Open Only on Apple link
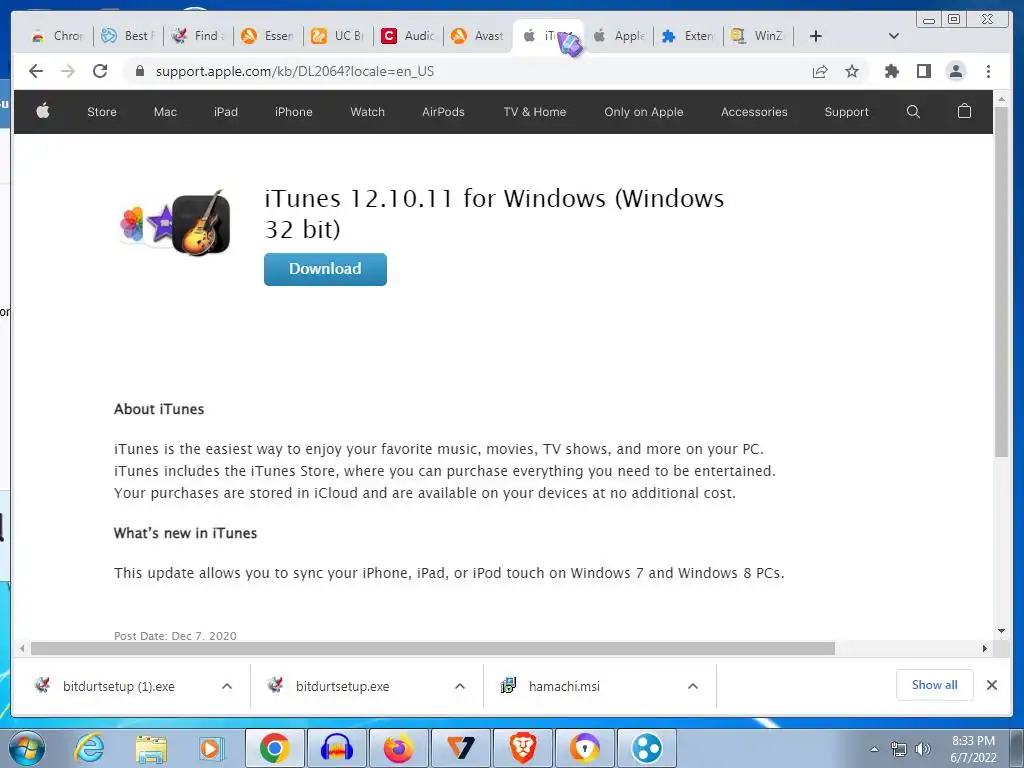 click(x=643, y=112)
